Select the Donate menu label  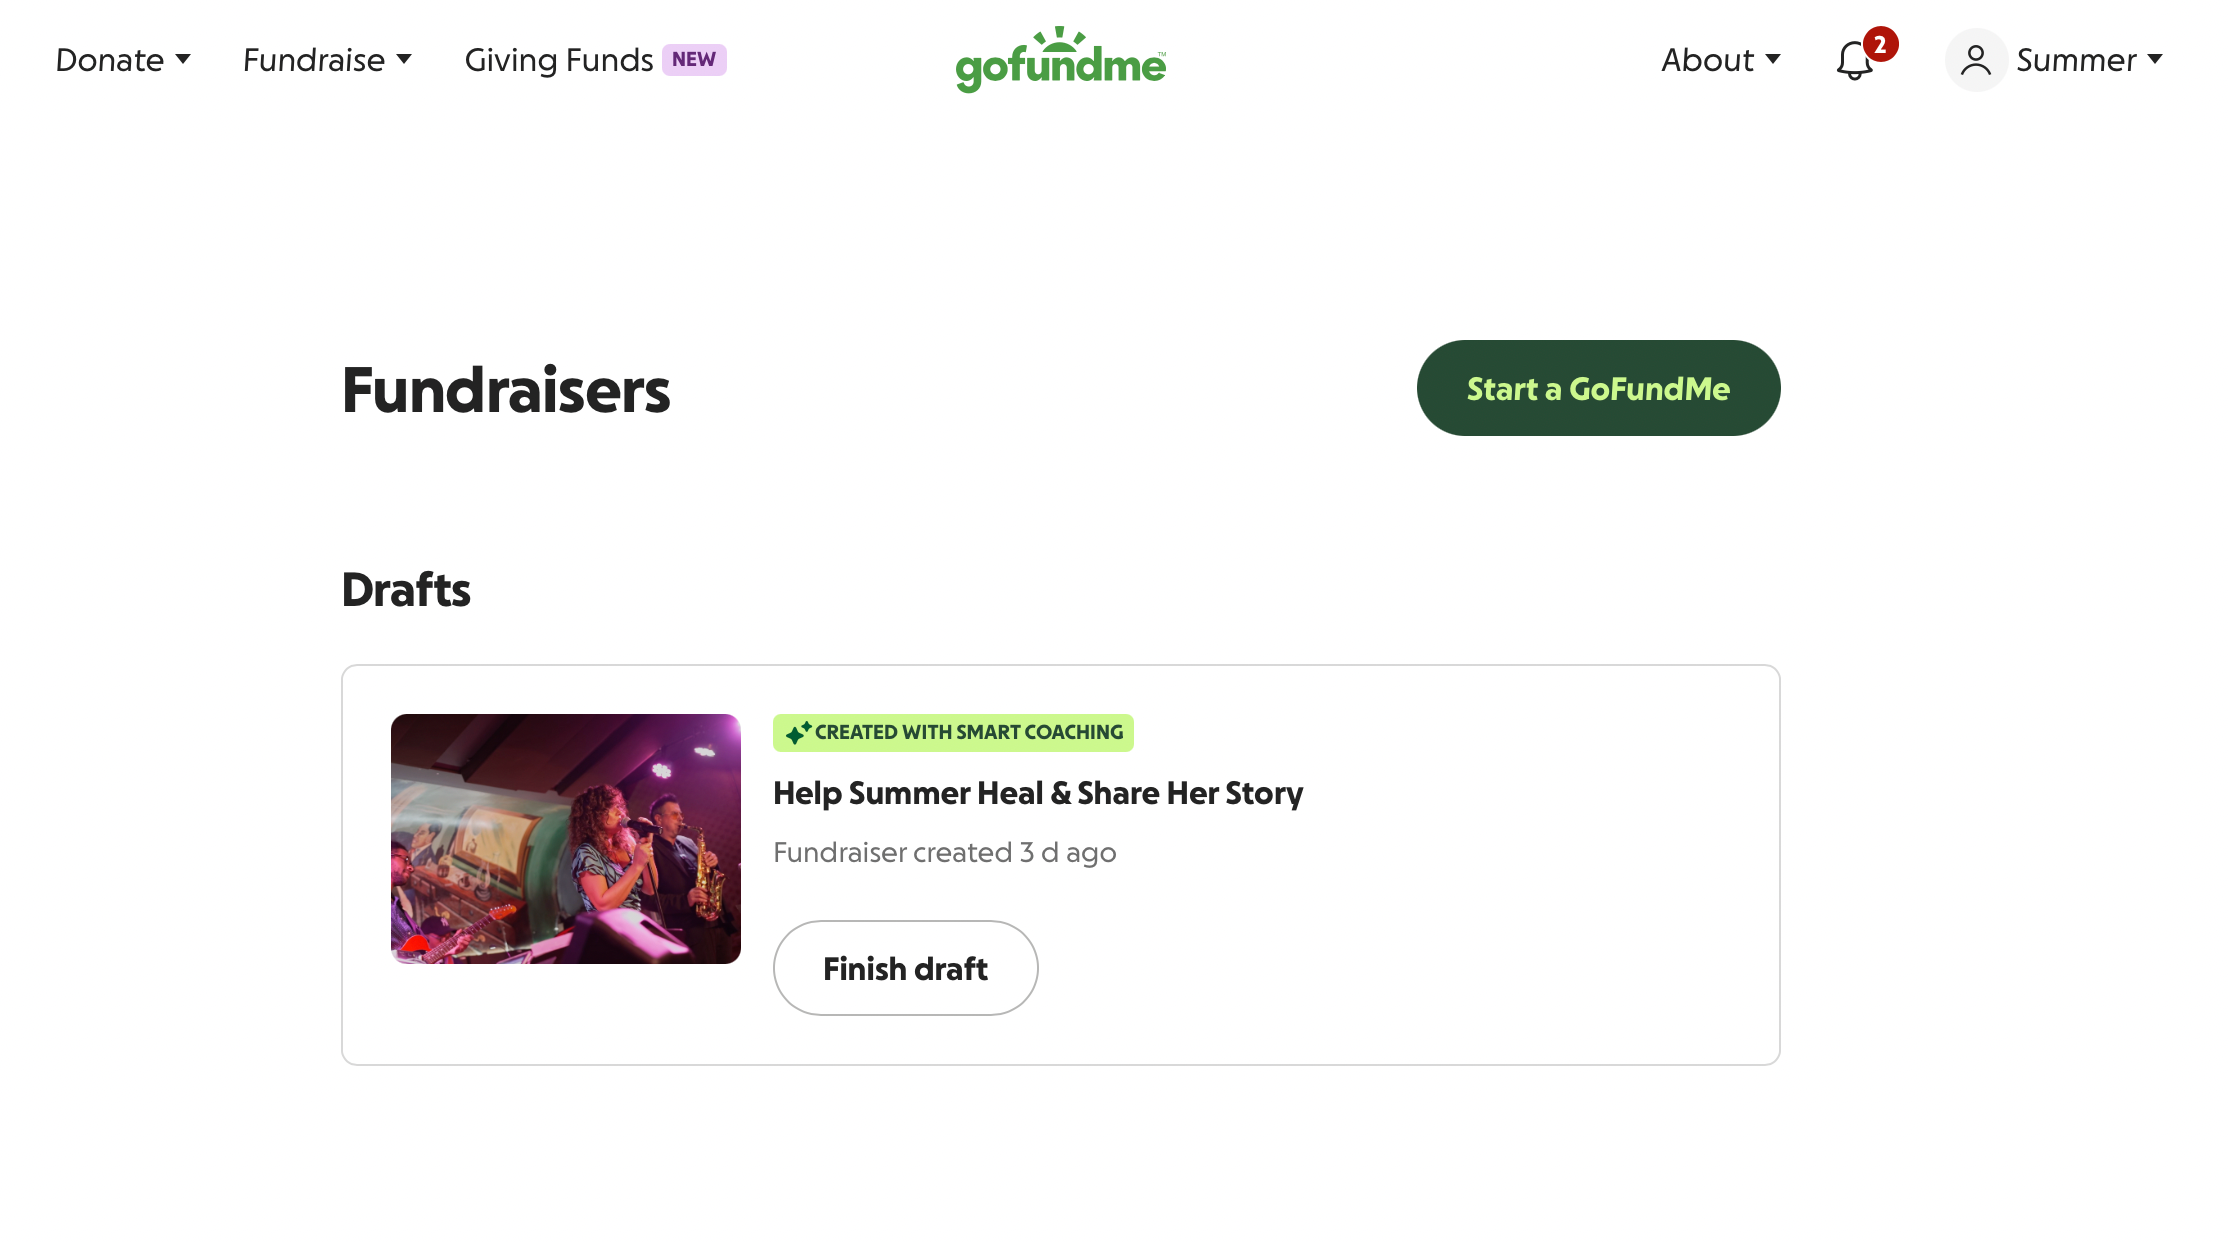point(109,60)
